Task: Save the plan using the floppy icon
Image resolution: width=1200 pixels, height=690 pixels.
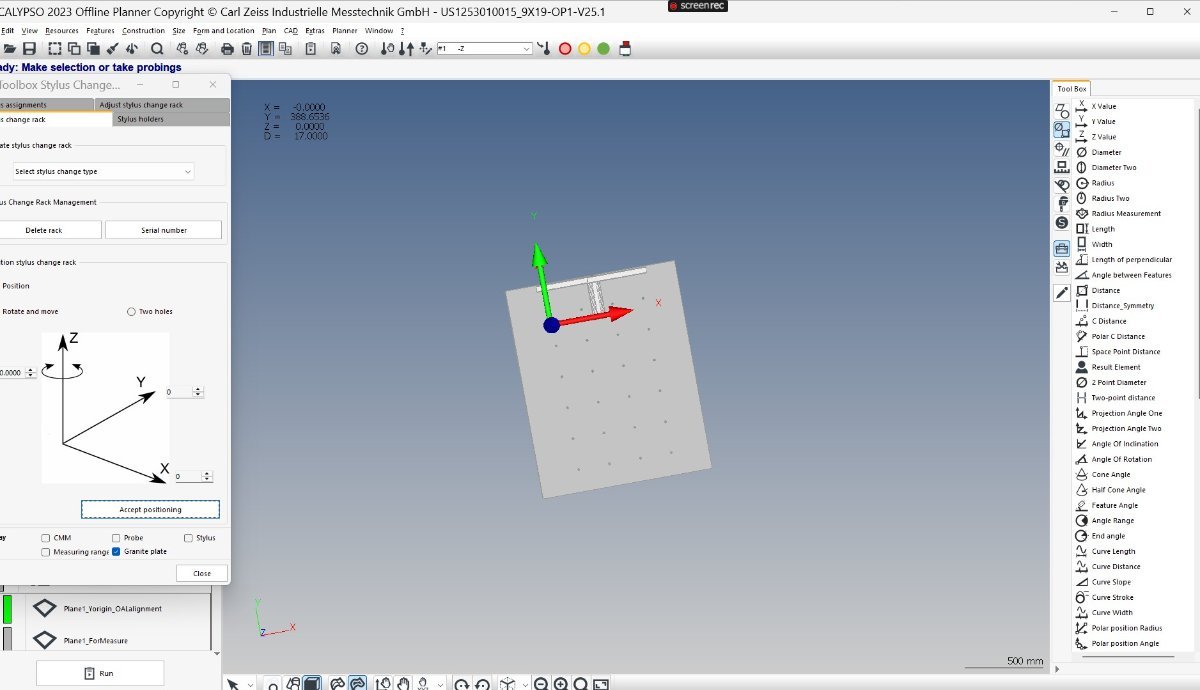Action: (30, 48)
